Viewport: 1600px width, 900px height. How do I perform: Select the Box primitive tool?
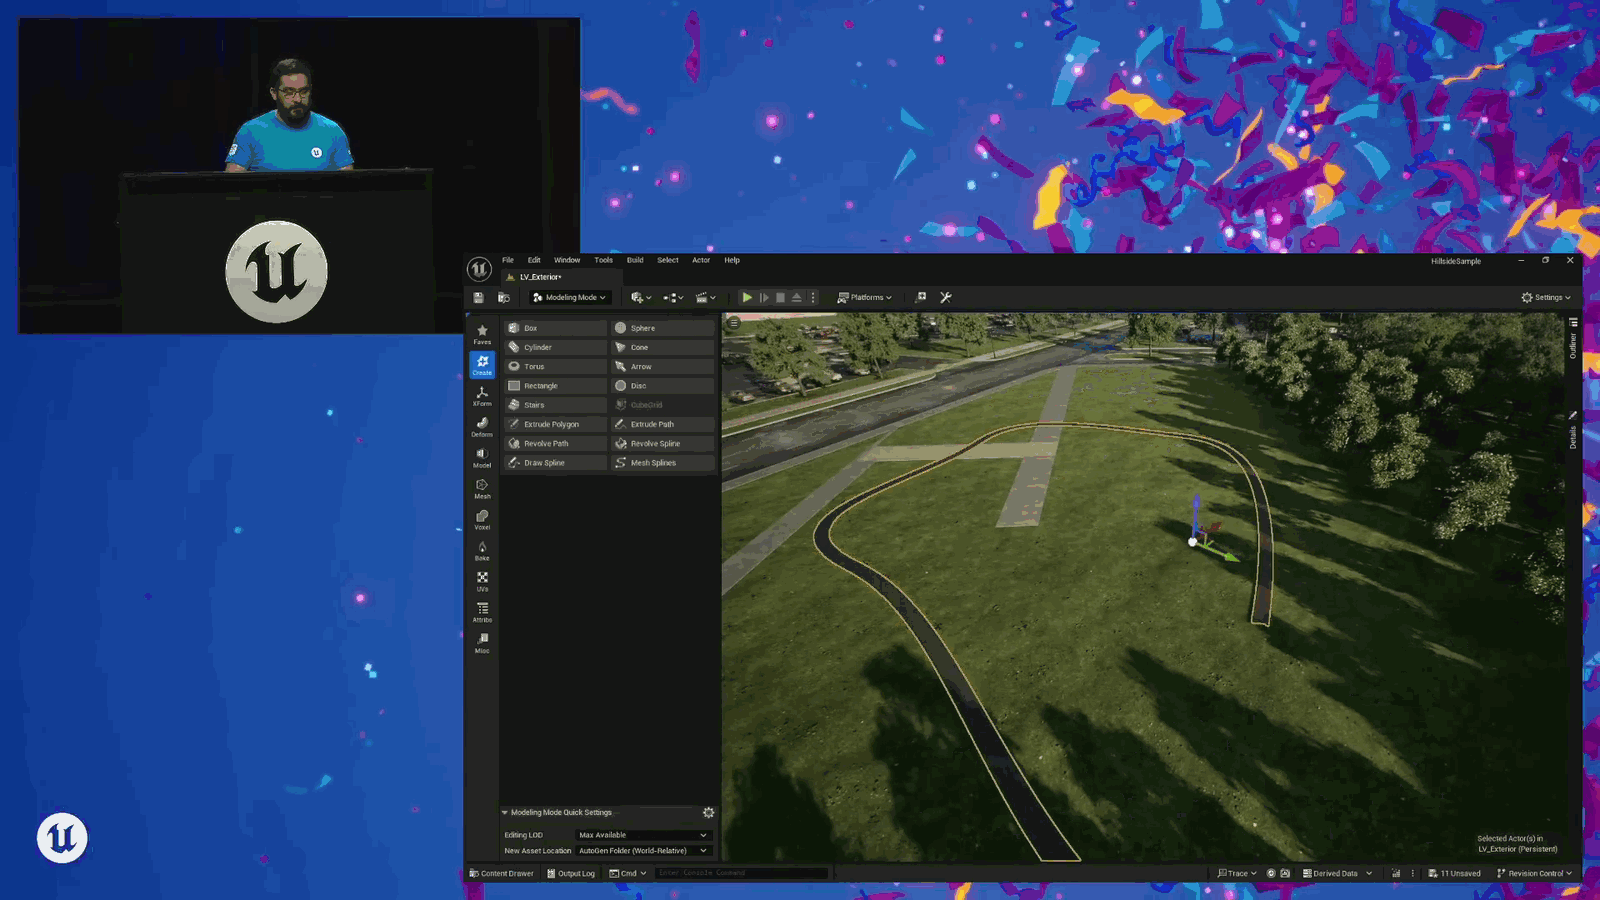pos(555,328)
